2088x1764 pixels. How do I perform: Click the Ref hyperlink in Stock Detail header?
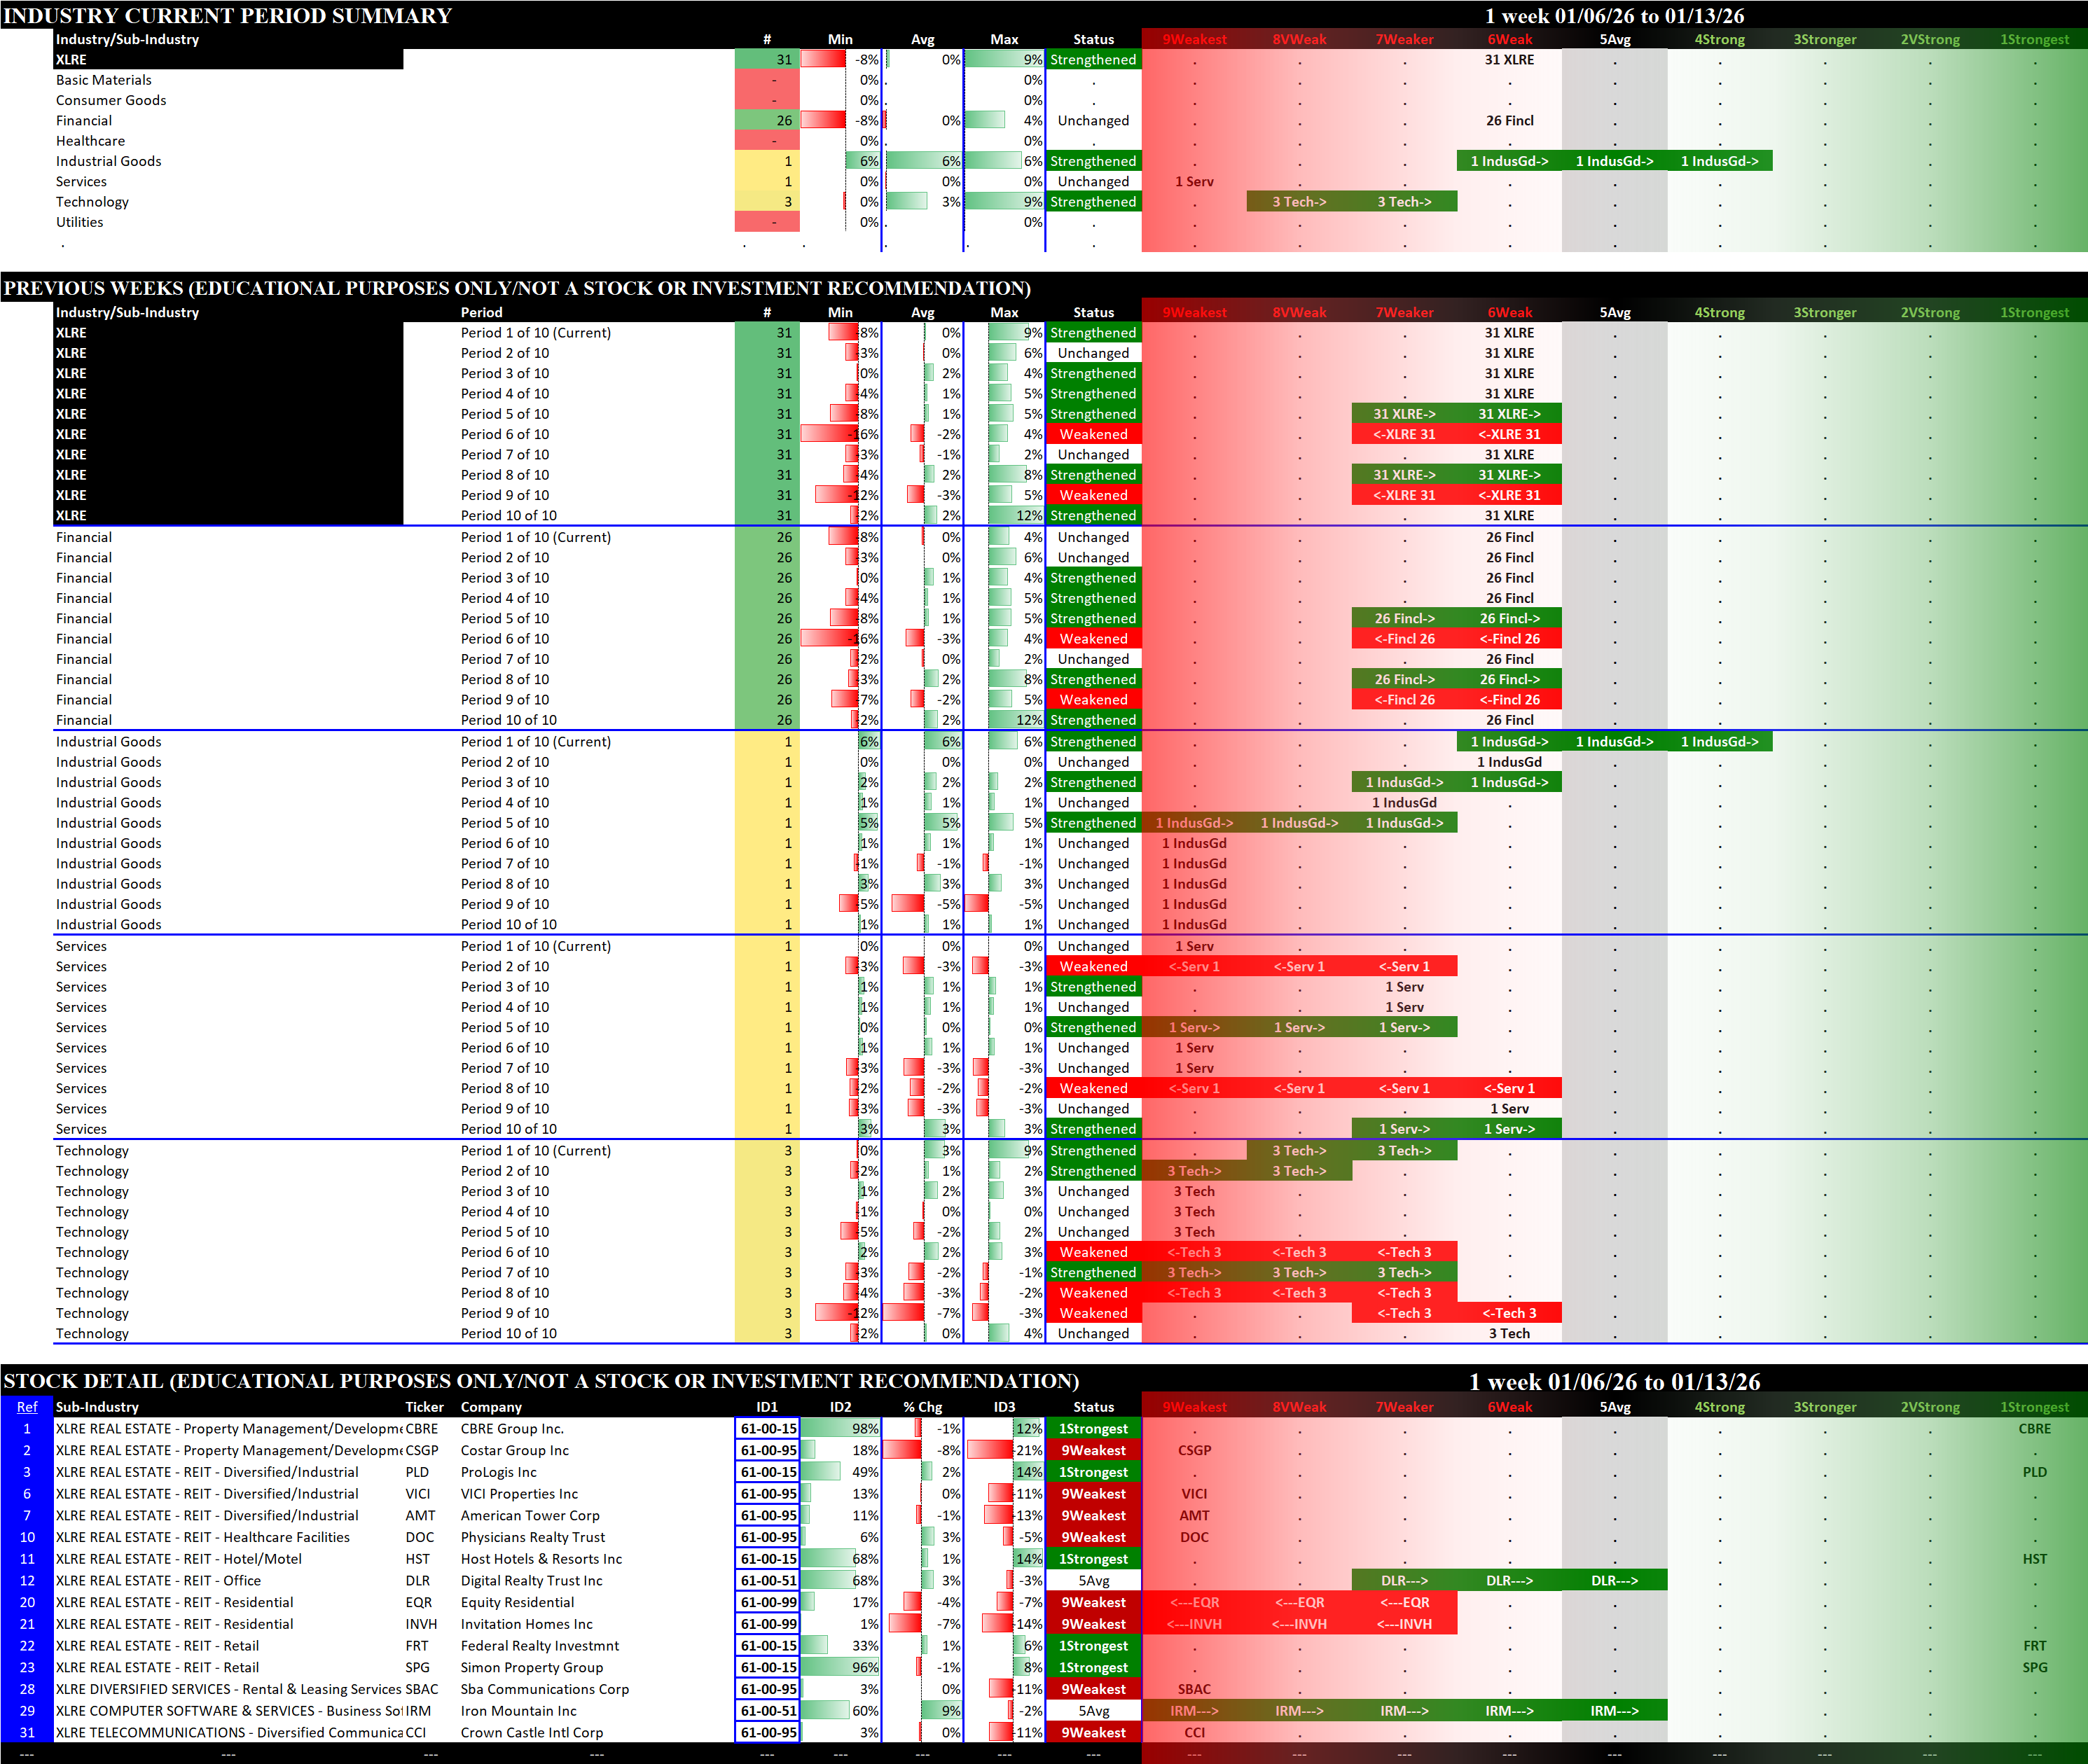tap(27, 1407)
